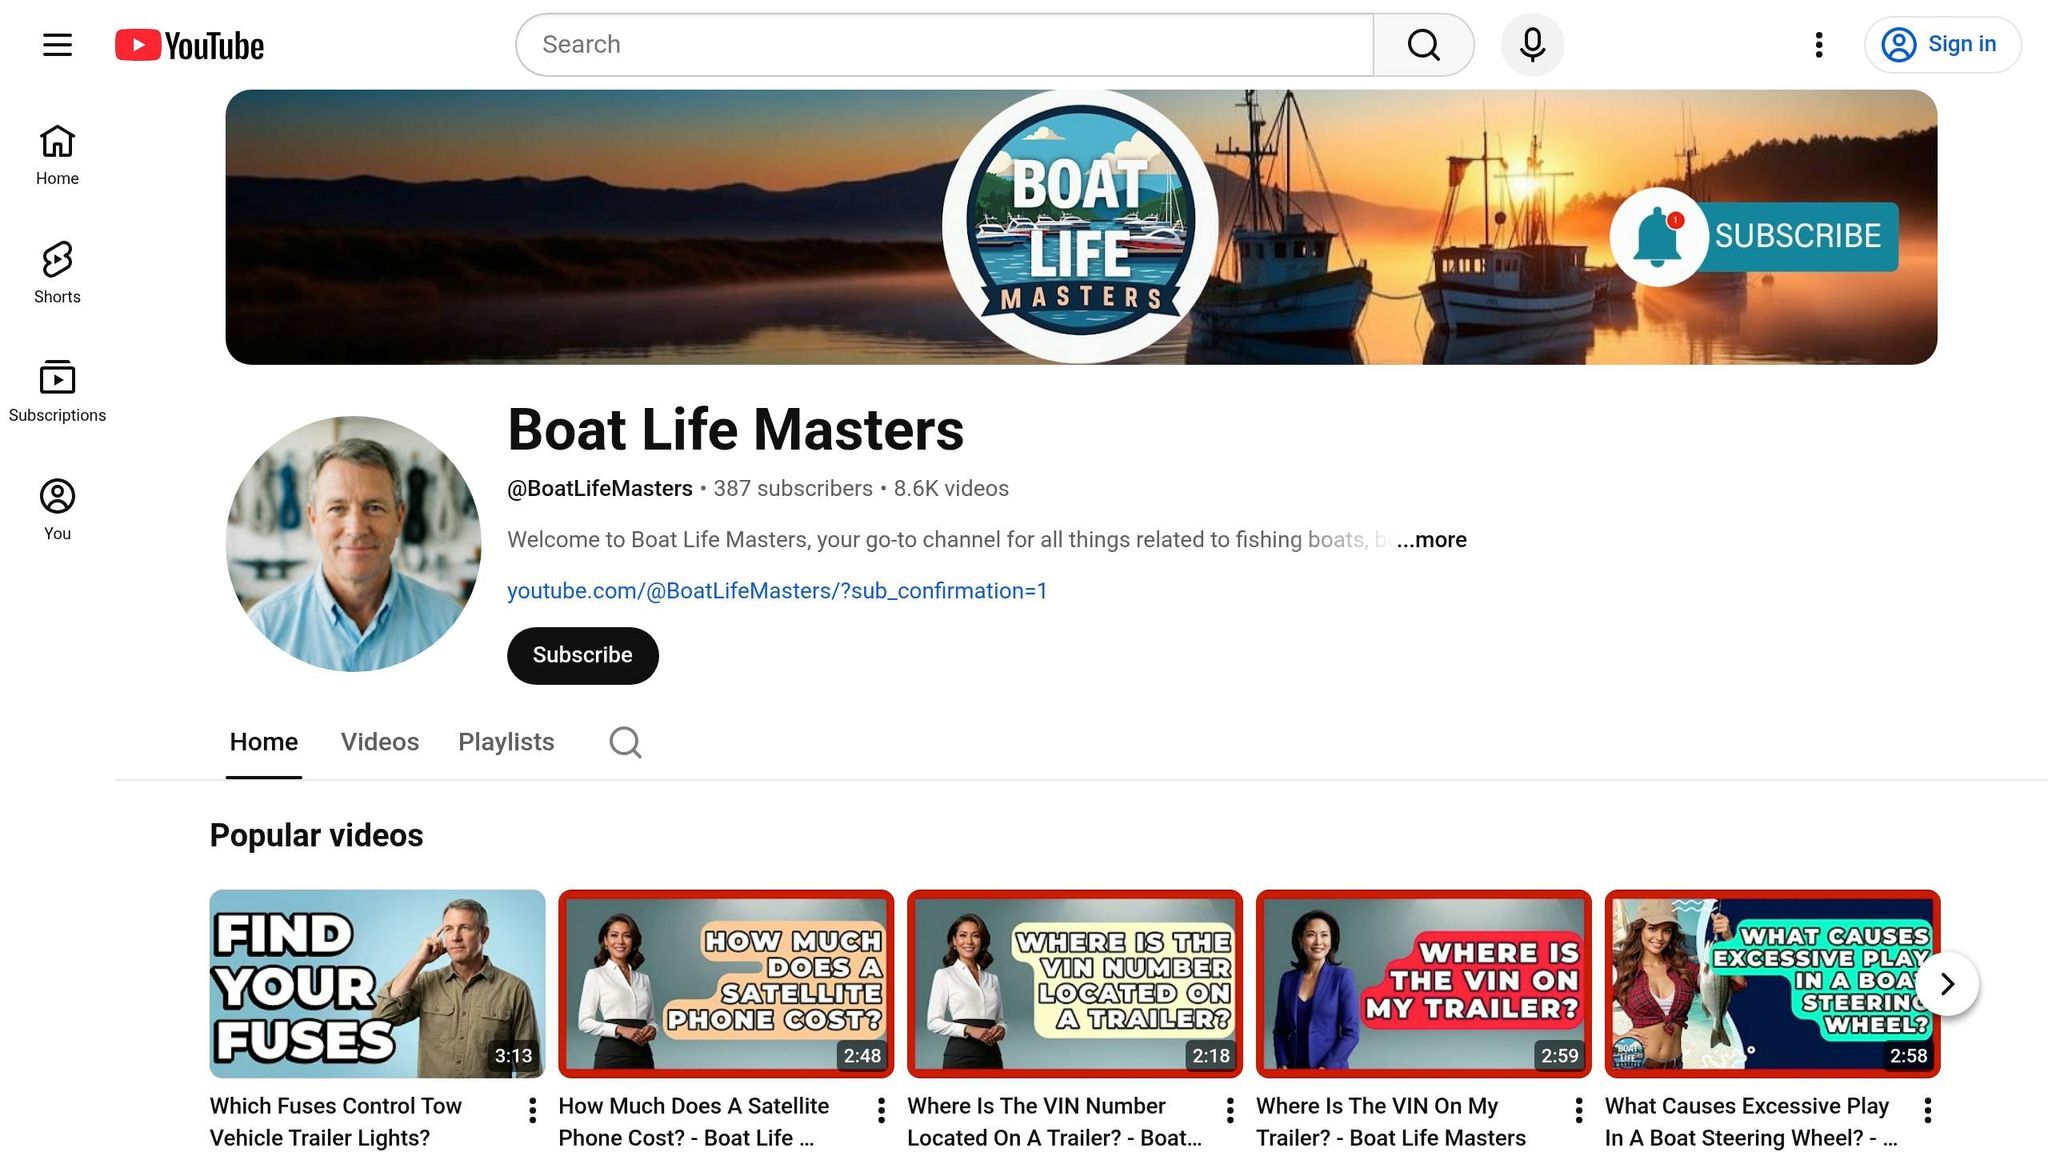The width and height of the screenshot is (2048, 1152).
Task: Play the Satellite Phone Cost thumbnail
Action: 726,984
